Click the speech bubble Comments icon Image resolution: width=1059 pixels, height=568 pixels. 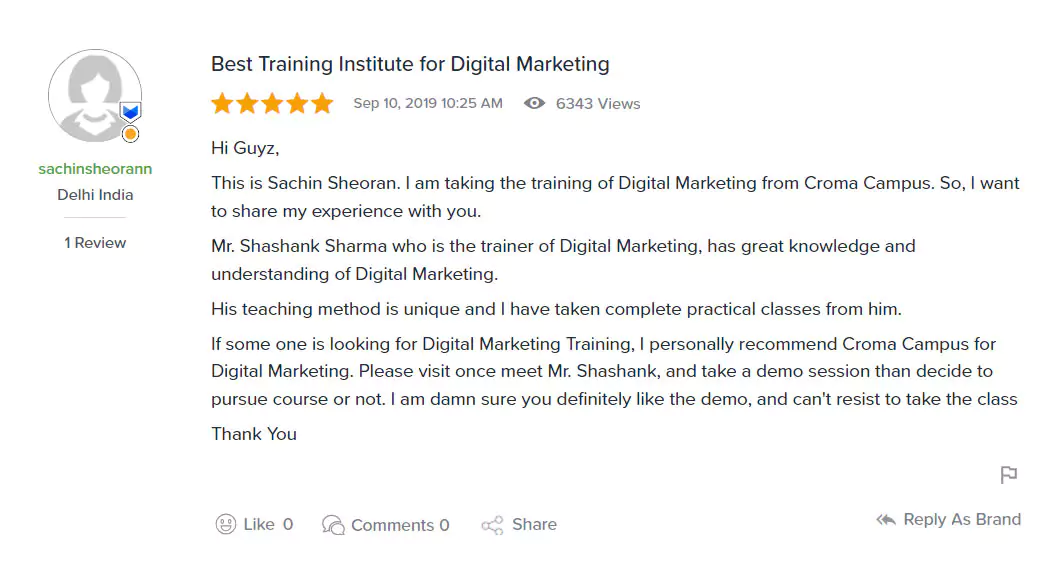(x=333, y=524)
